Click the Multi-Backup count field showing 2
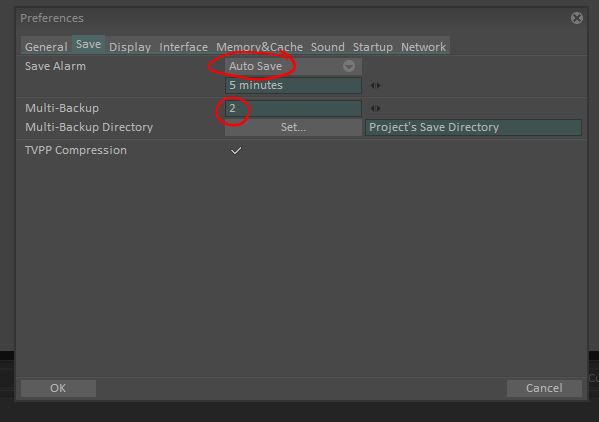599x422 pixels. 293,108
